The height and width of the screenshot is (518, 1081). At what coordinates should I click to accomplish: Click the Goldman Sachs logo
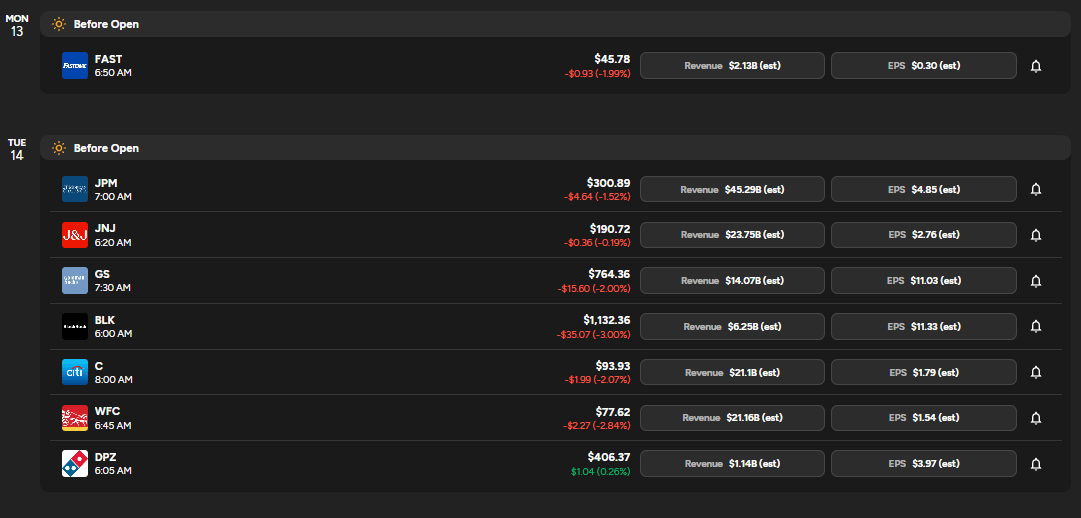coord(74,281)
